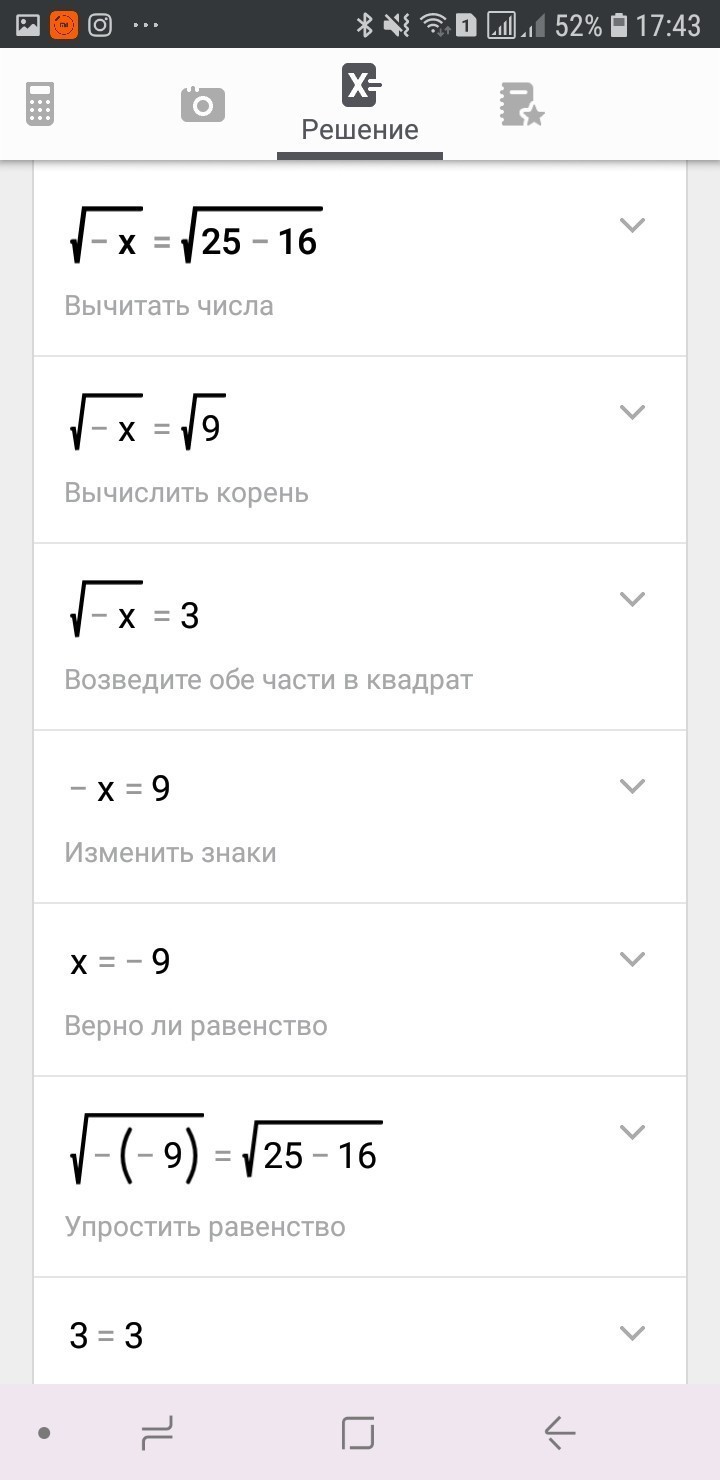This screenshot has height=1480, width=720.
Task: Tap the navigation bar dot indicator
Action: pyautogui.click(x=44, y=1434)
